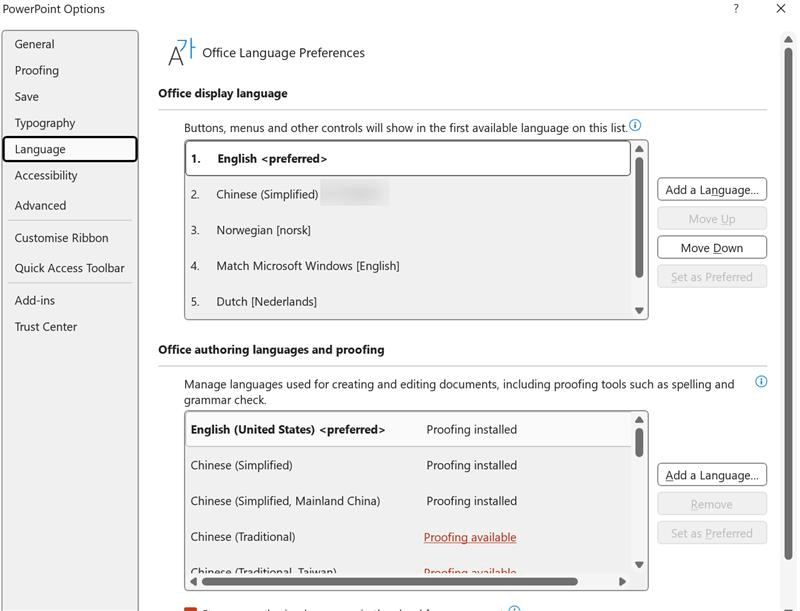Click authoring list scroll down arrow
This screenshot has height=611, width=800.
pyautogui.click(x=639, y=565)
